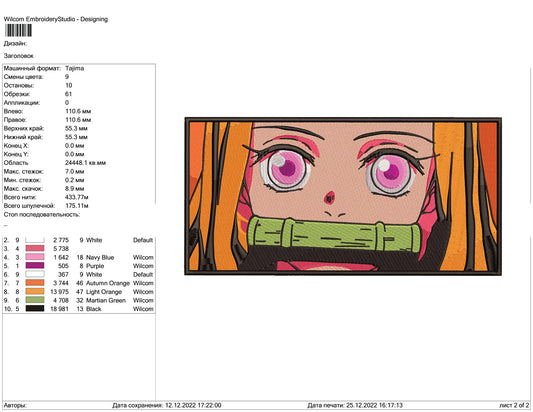Image resolution: width=533 pixels, height=412 pixels.
Task: Click the Tajima machine format value
Action: [74, 68]
